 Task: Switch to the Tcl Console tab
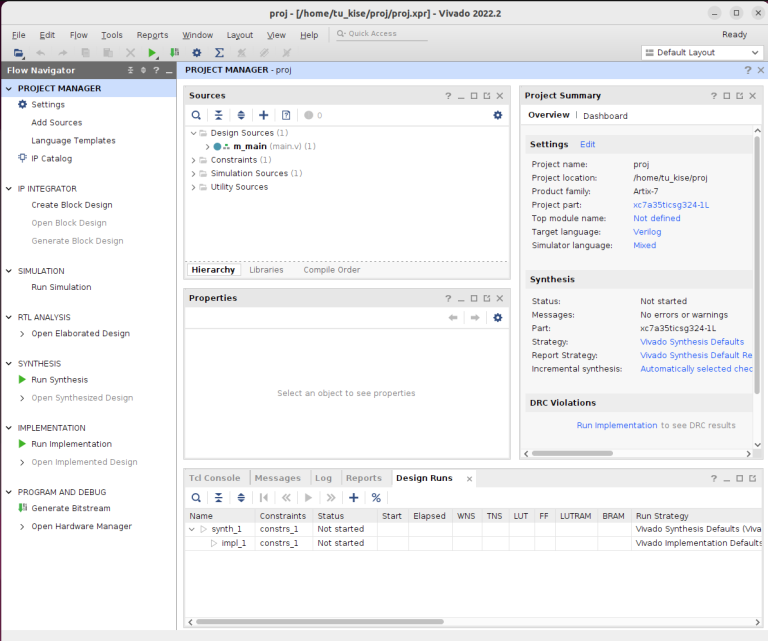pyautogui.click(x=215, y=478)
